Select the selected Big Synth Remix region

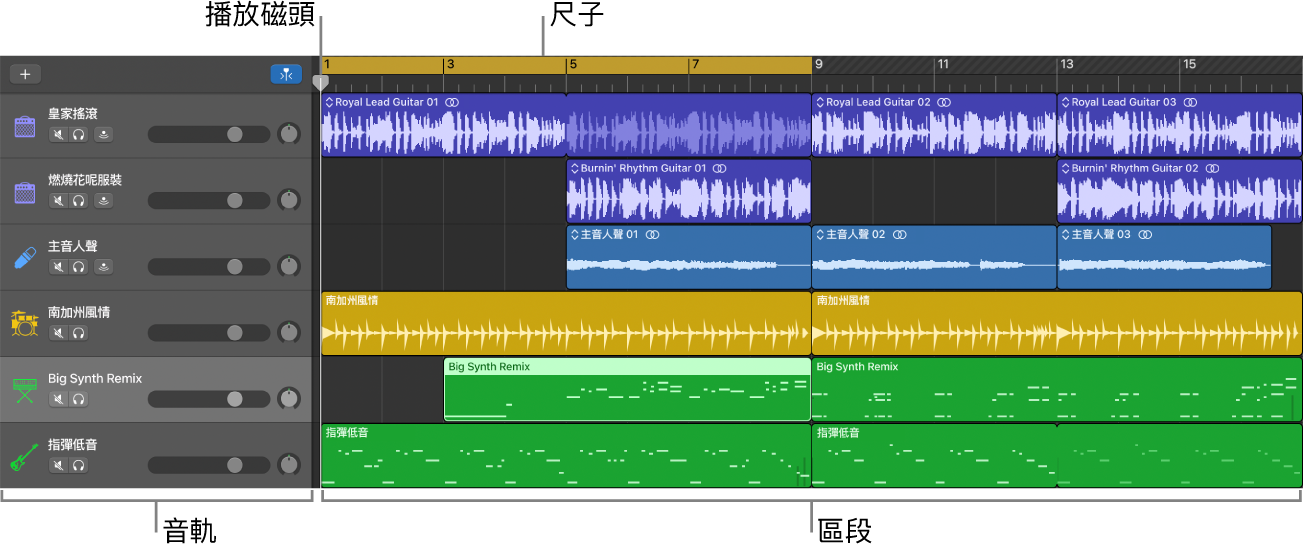(x=626, y=393)
